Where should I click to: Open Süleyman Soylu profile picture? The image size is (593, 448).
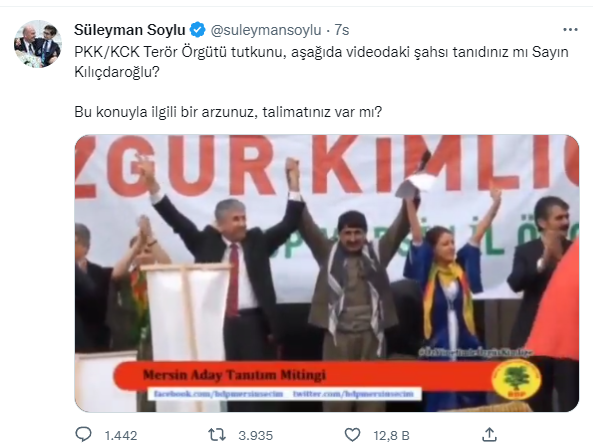[x=37, y=43]
